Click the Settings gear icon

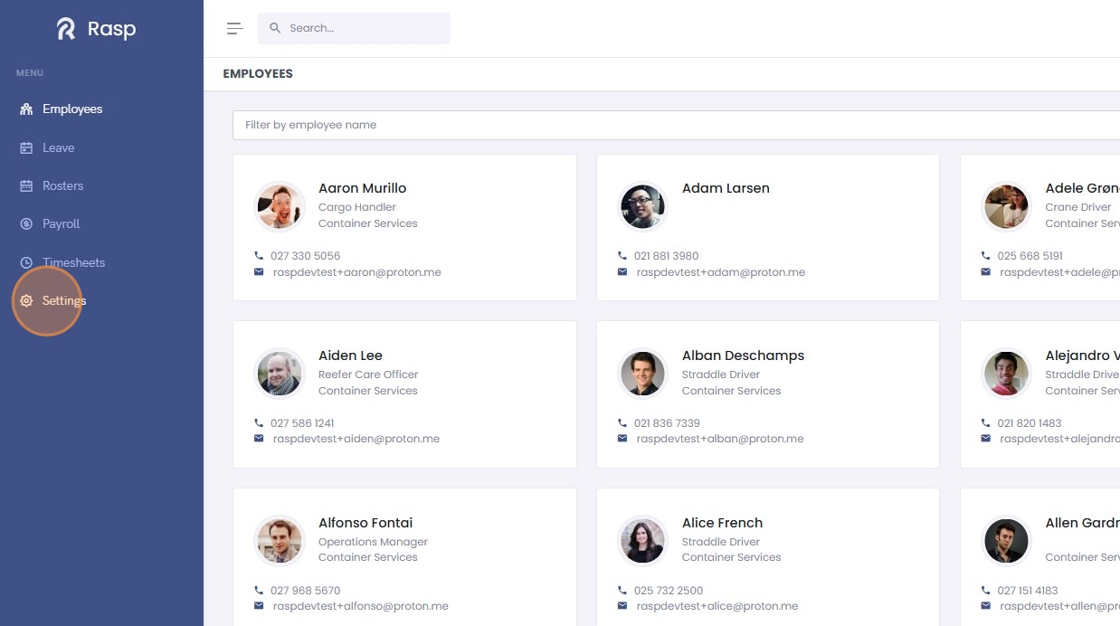click(26, 301)
